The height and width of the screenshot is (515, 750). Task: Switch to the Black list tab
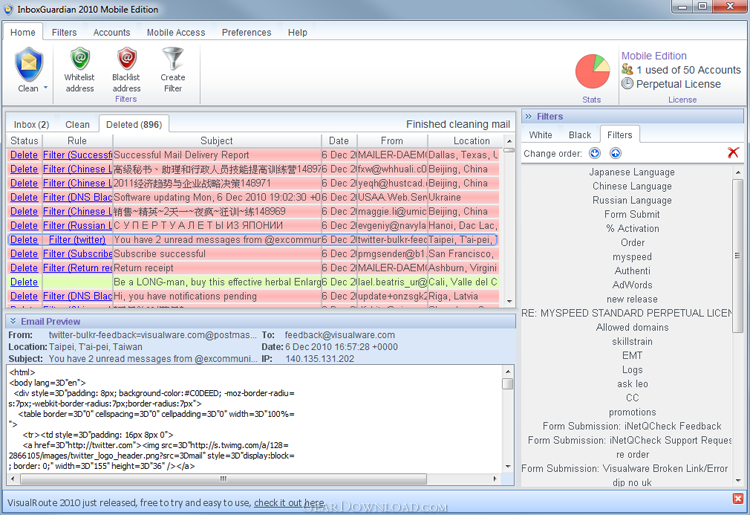point(580,135)
